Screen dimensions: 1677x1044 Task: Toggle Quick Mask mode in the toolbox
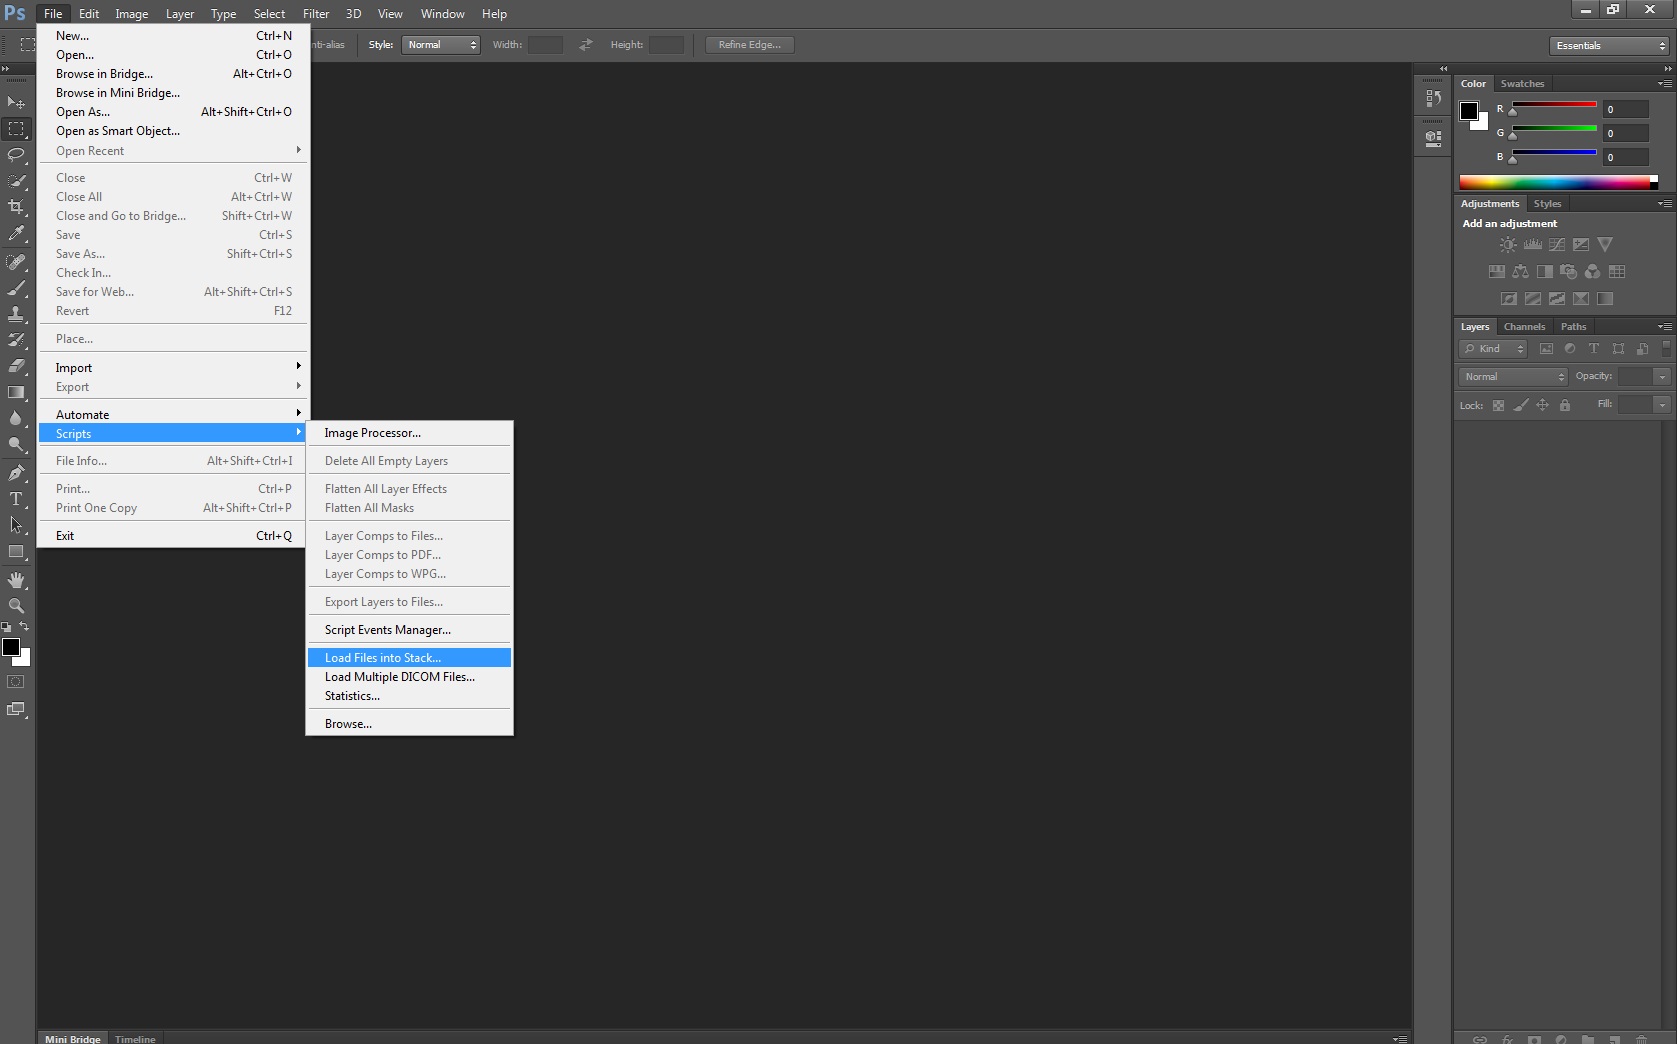click(x=16, y=682)
